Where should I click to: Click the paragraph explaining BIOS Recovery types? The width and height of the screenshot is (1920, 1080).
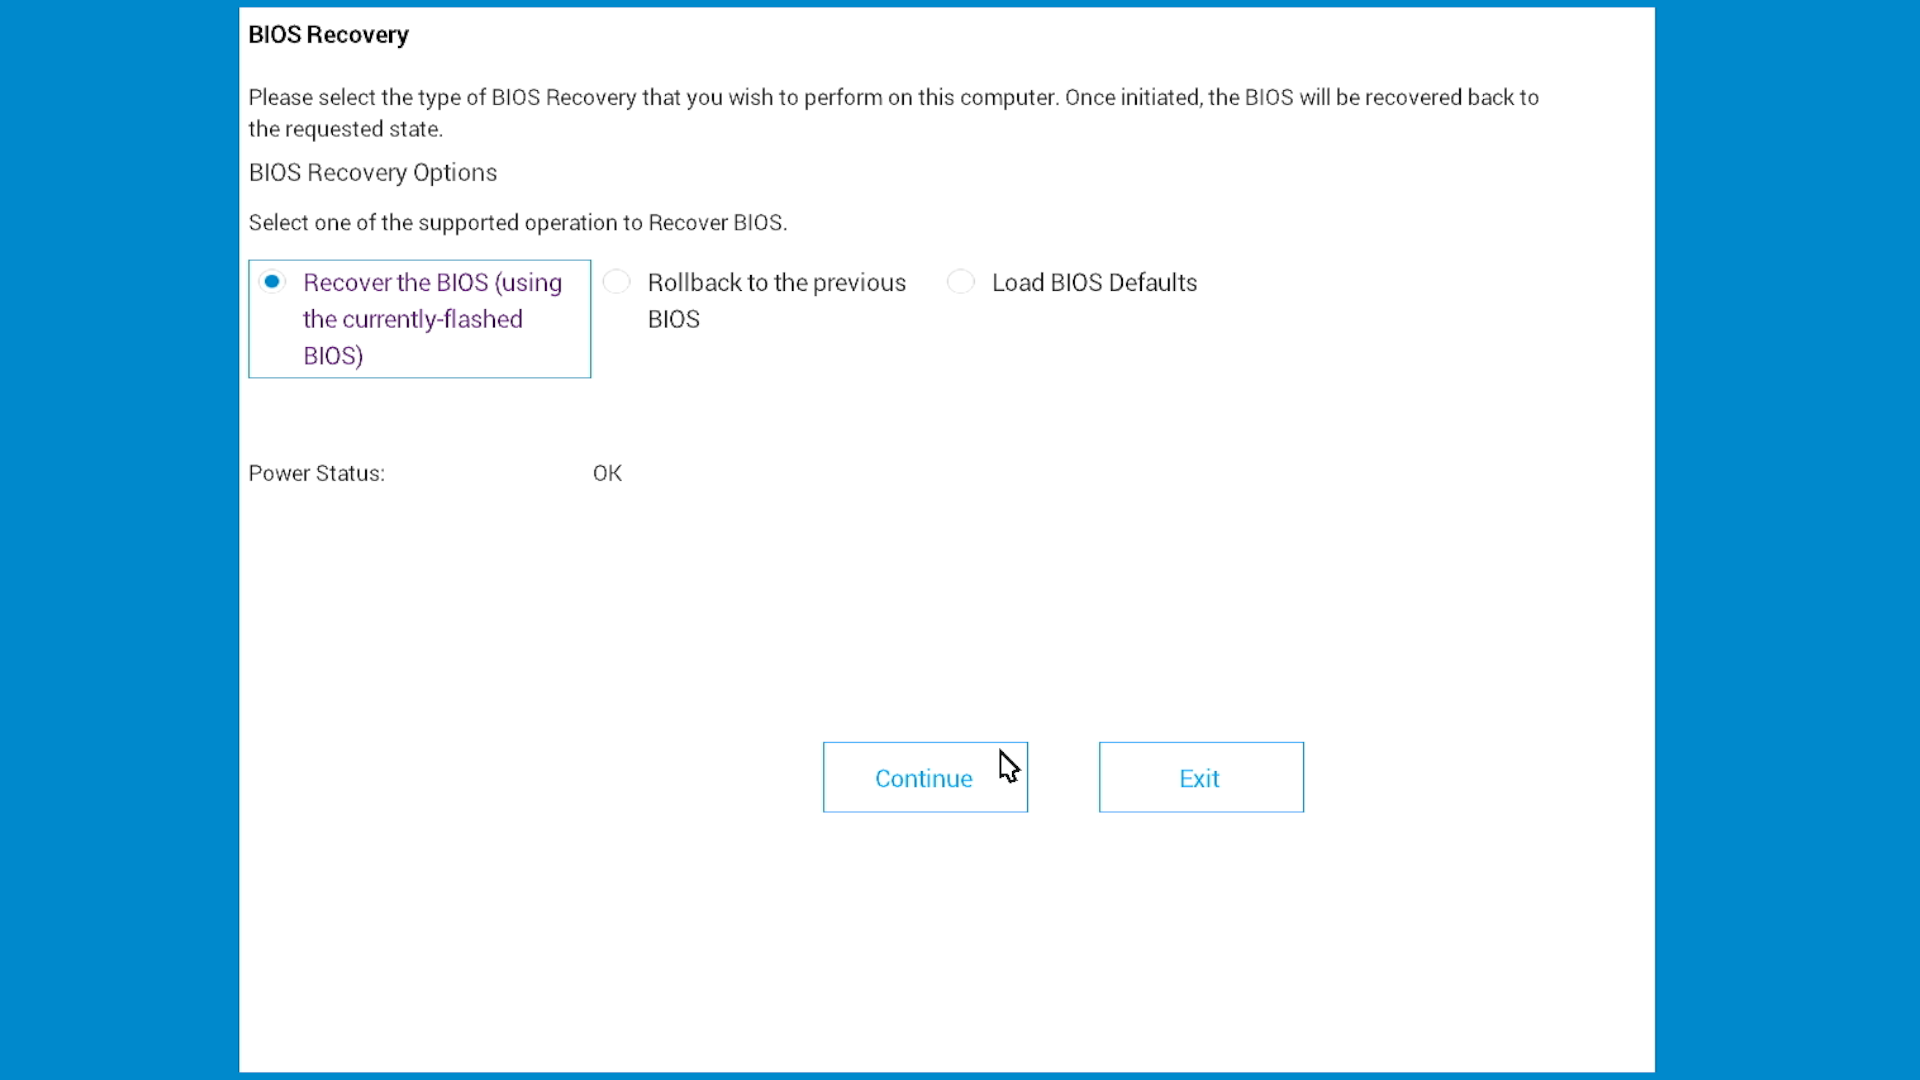pyautogui.click(x=893, y=112)
